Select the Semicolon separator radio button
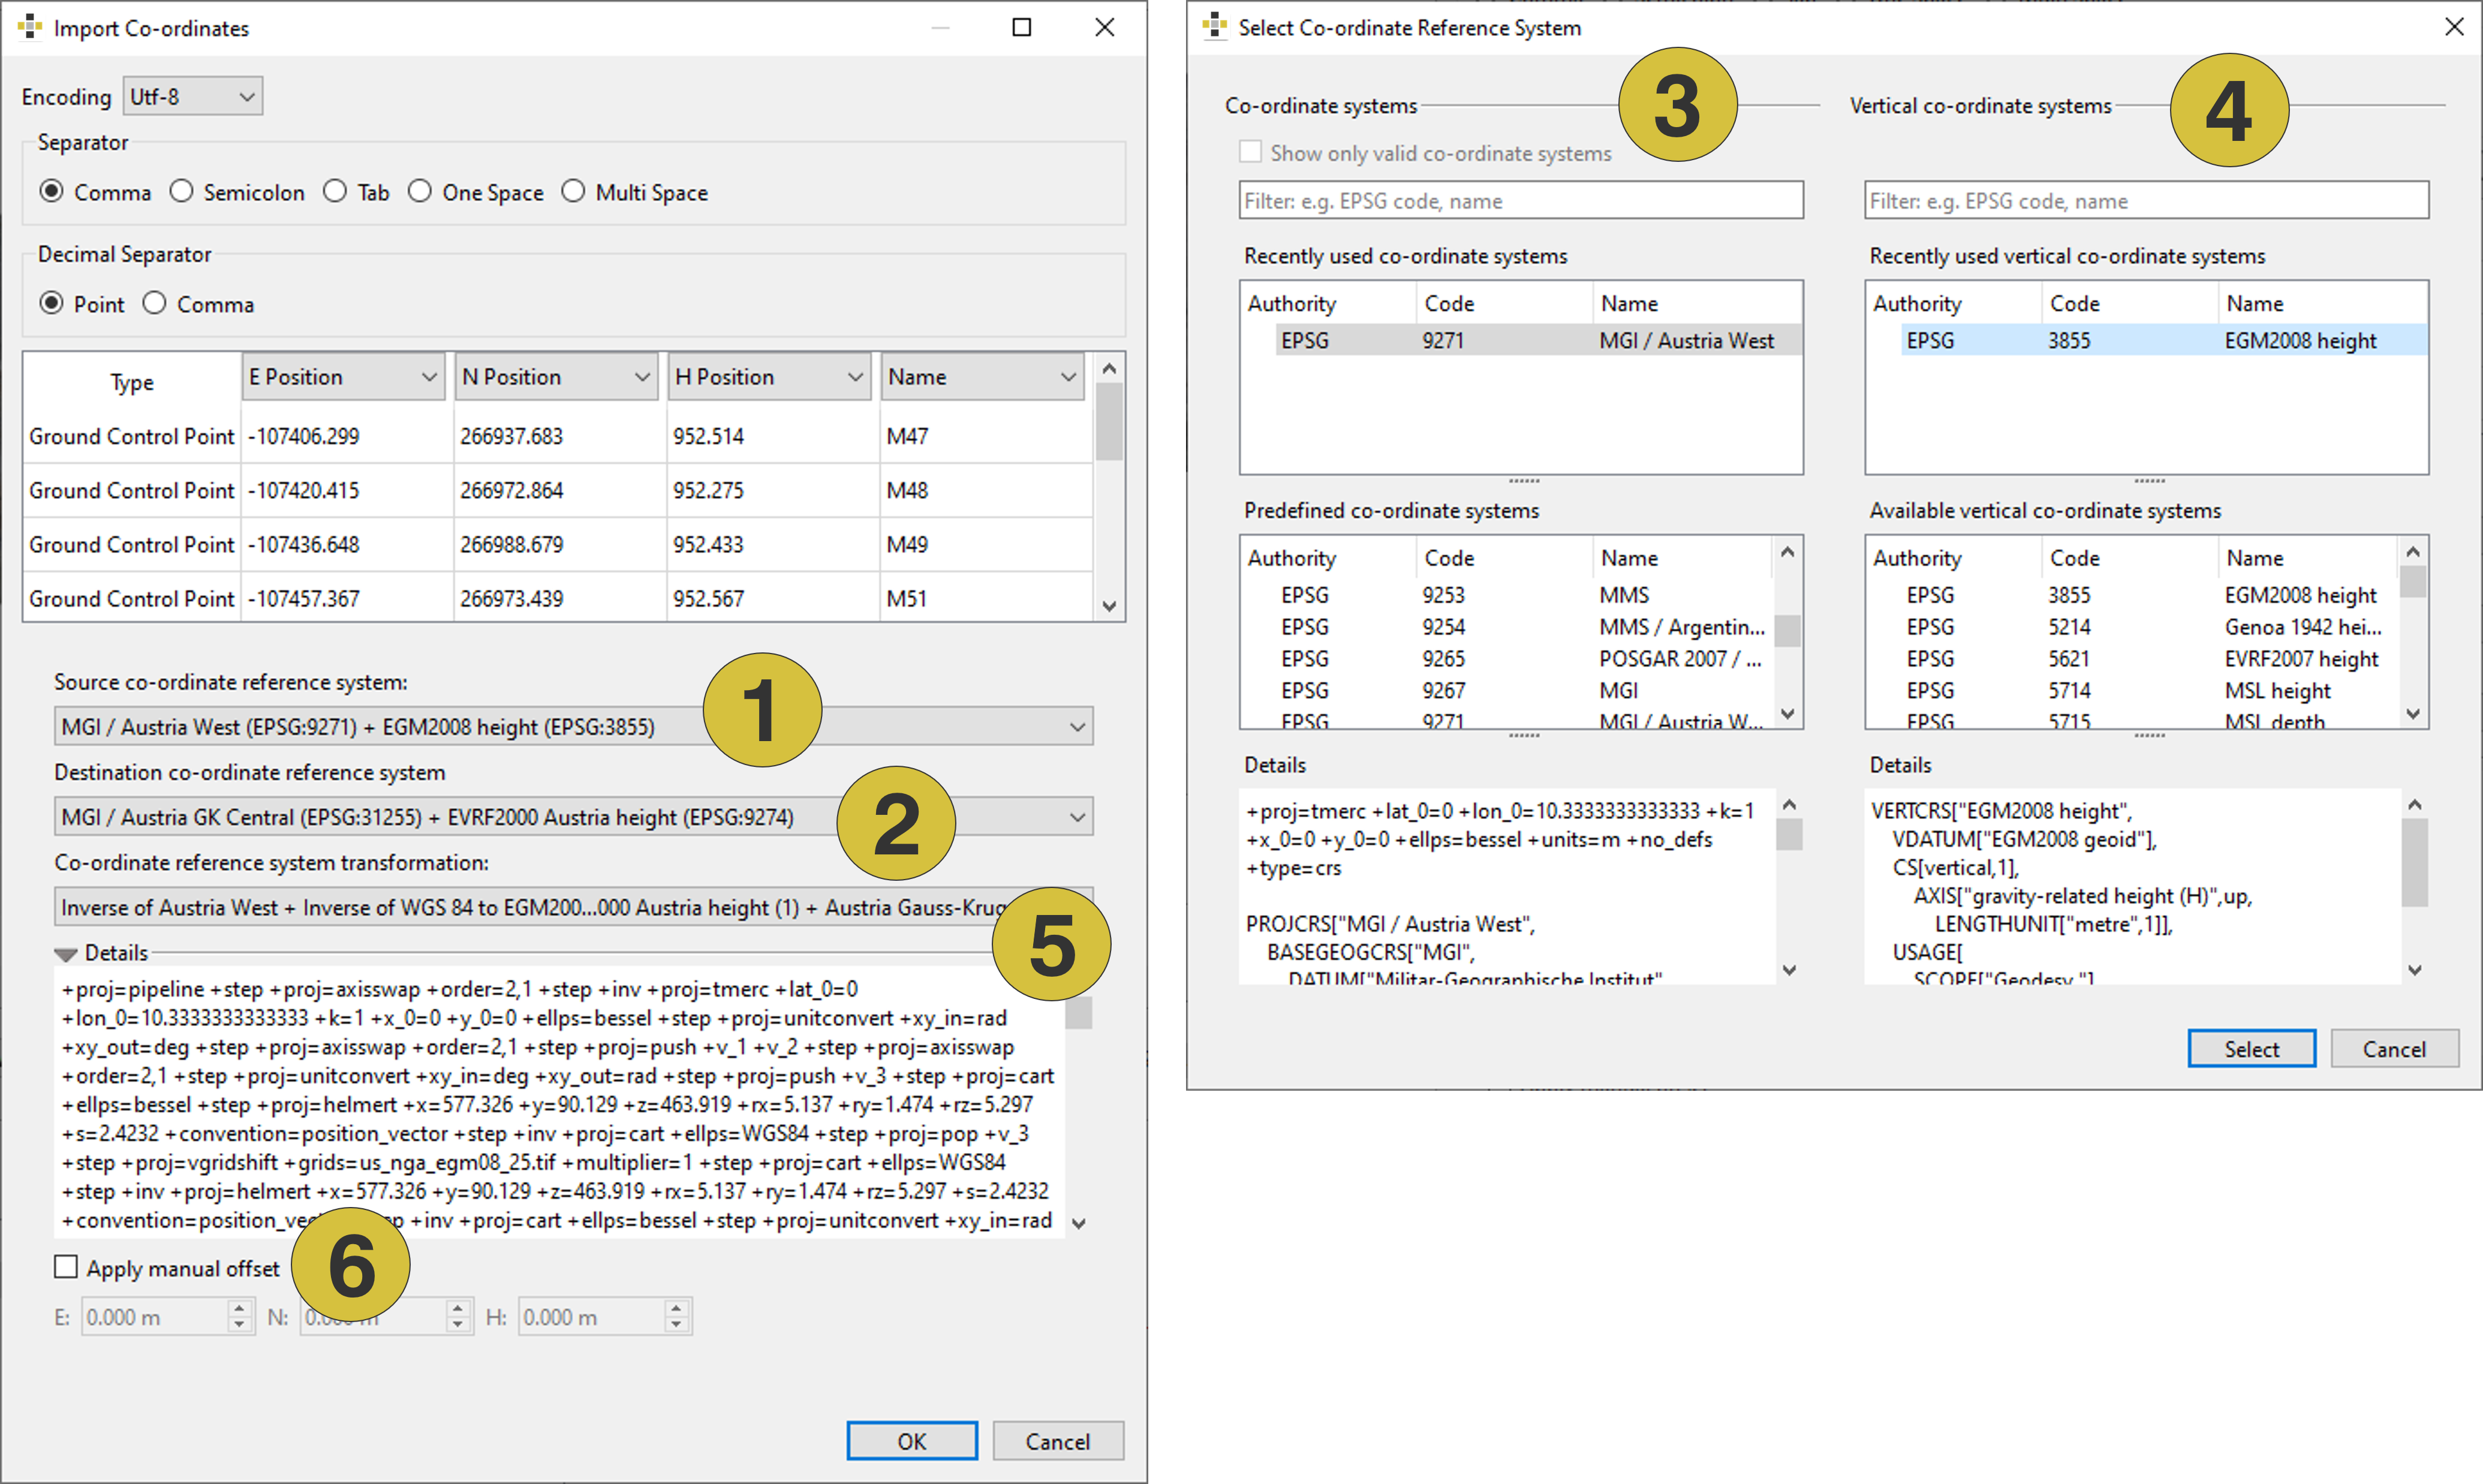Viewport: 2483px width, 1484px height. [x=181, y=192]
